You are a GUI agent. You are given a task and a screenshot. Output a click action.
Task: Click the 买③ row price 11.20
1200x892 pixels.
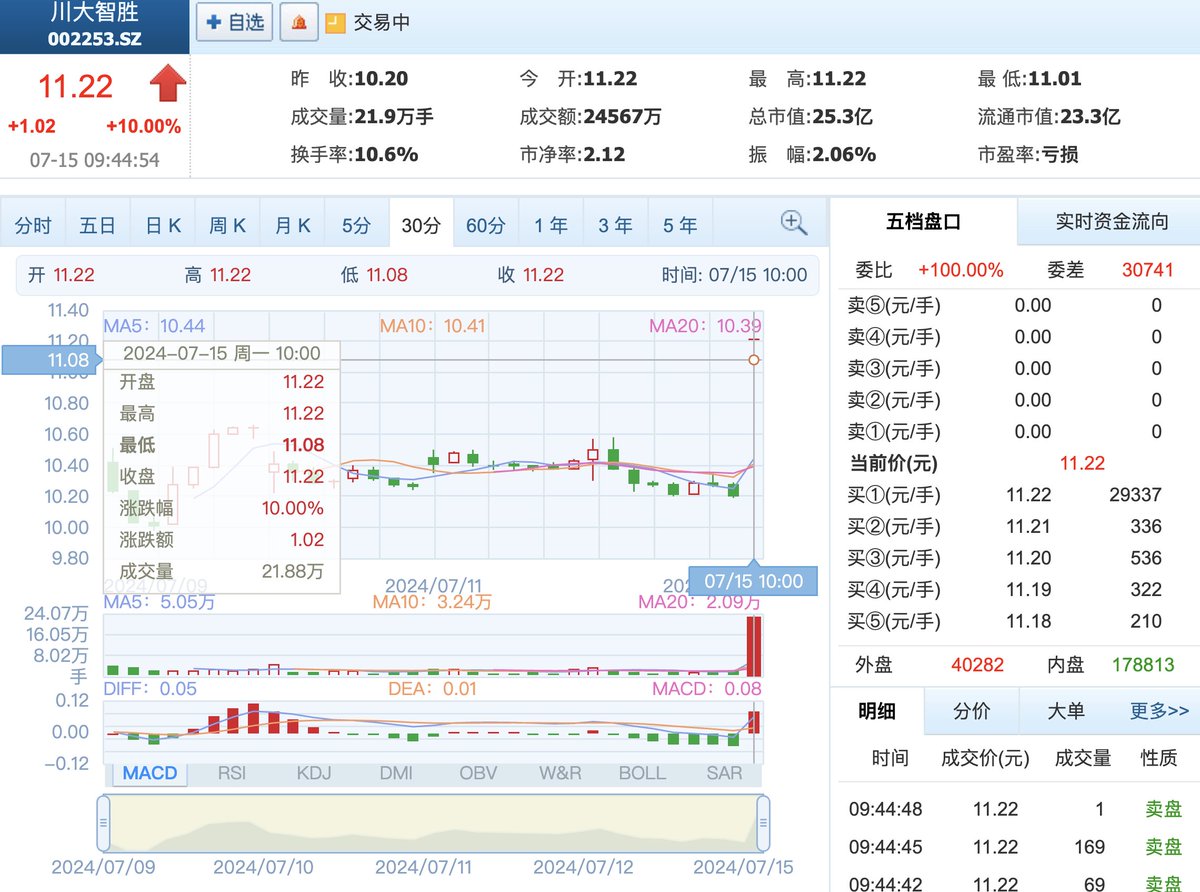click(x=1029, y=558)
